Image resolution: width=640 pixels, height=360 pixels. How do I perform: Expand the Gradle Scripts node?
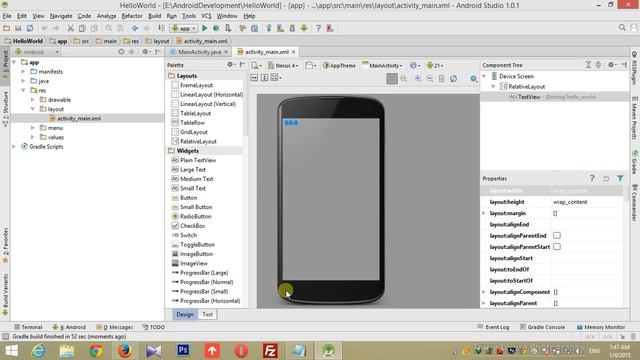[x=14, y=147]
